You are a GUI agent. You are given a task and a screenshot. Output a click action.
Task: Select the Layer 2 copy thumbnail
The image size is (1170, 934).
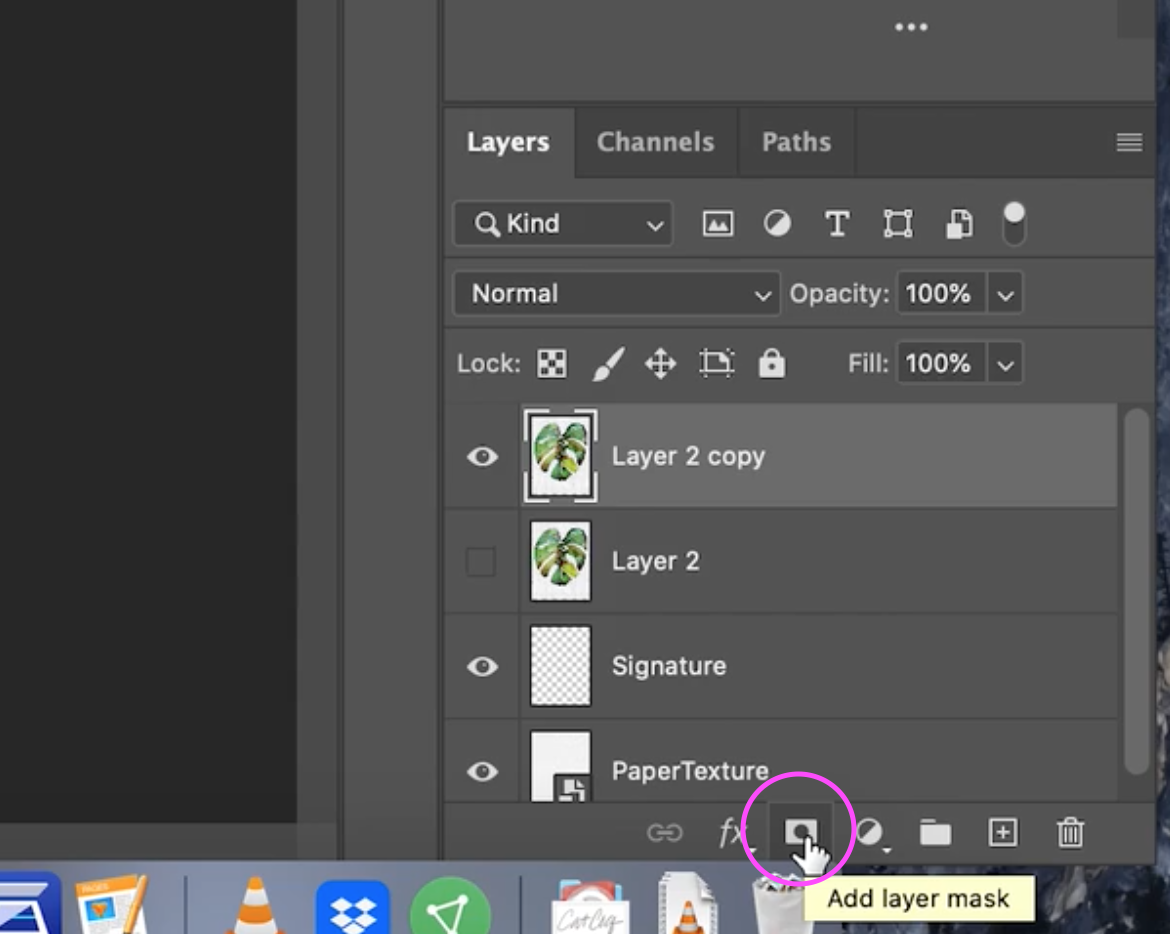(561, 456)
